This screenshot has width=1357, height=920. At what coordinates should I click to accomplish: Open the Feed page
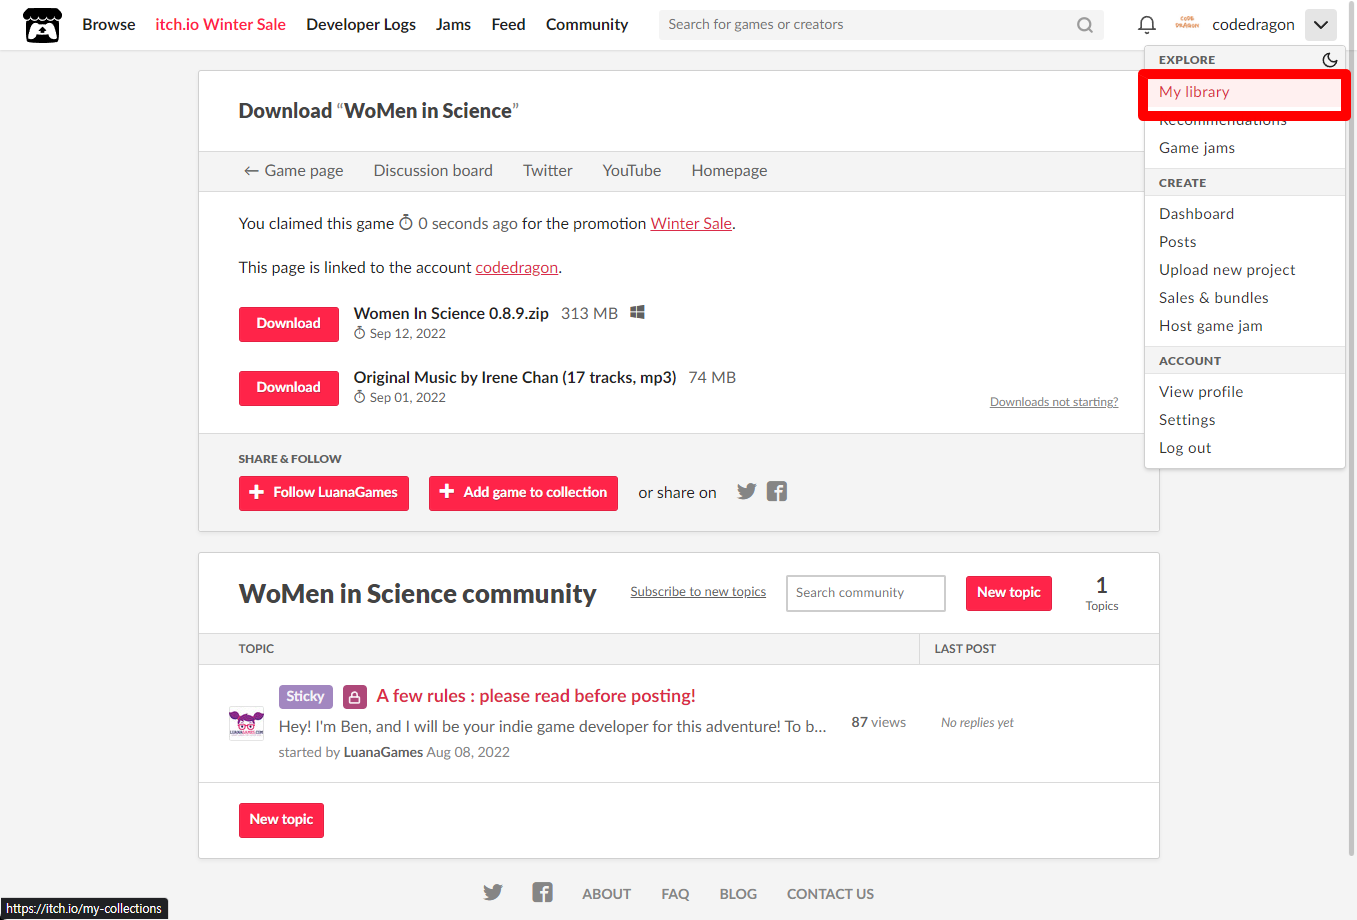point(508,25)
